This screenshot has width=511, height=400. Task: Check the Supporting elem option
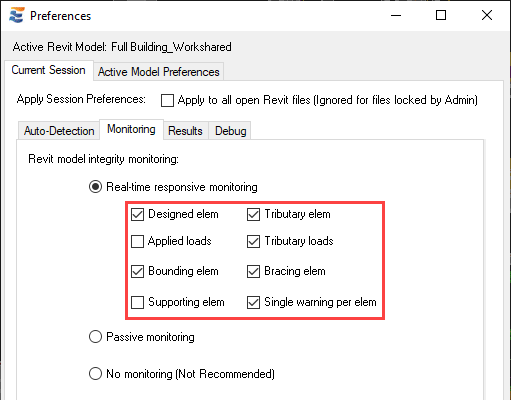pyautogui.click(x=137, y=302)
